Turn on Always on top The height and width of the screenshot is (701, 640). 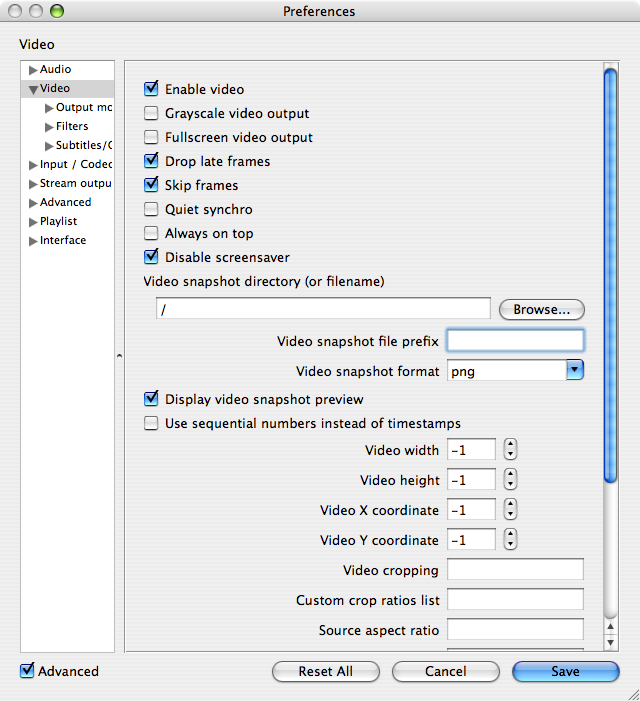pos(151,233)
